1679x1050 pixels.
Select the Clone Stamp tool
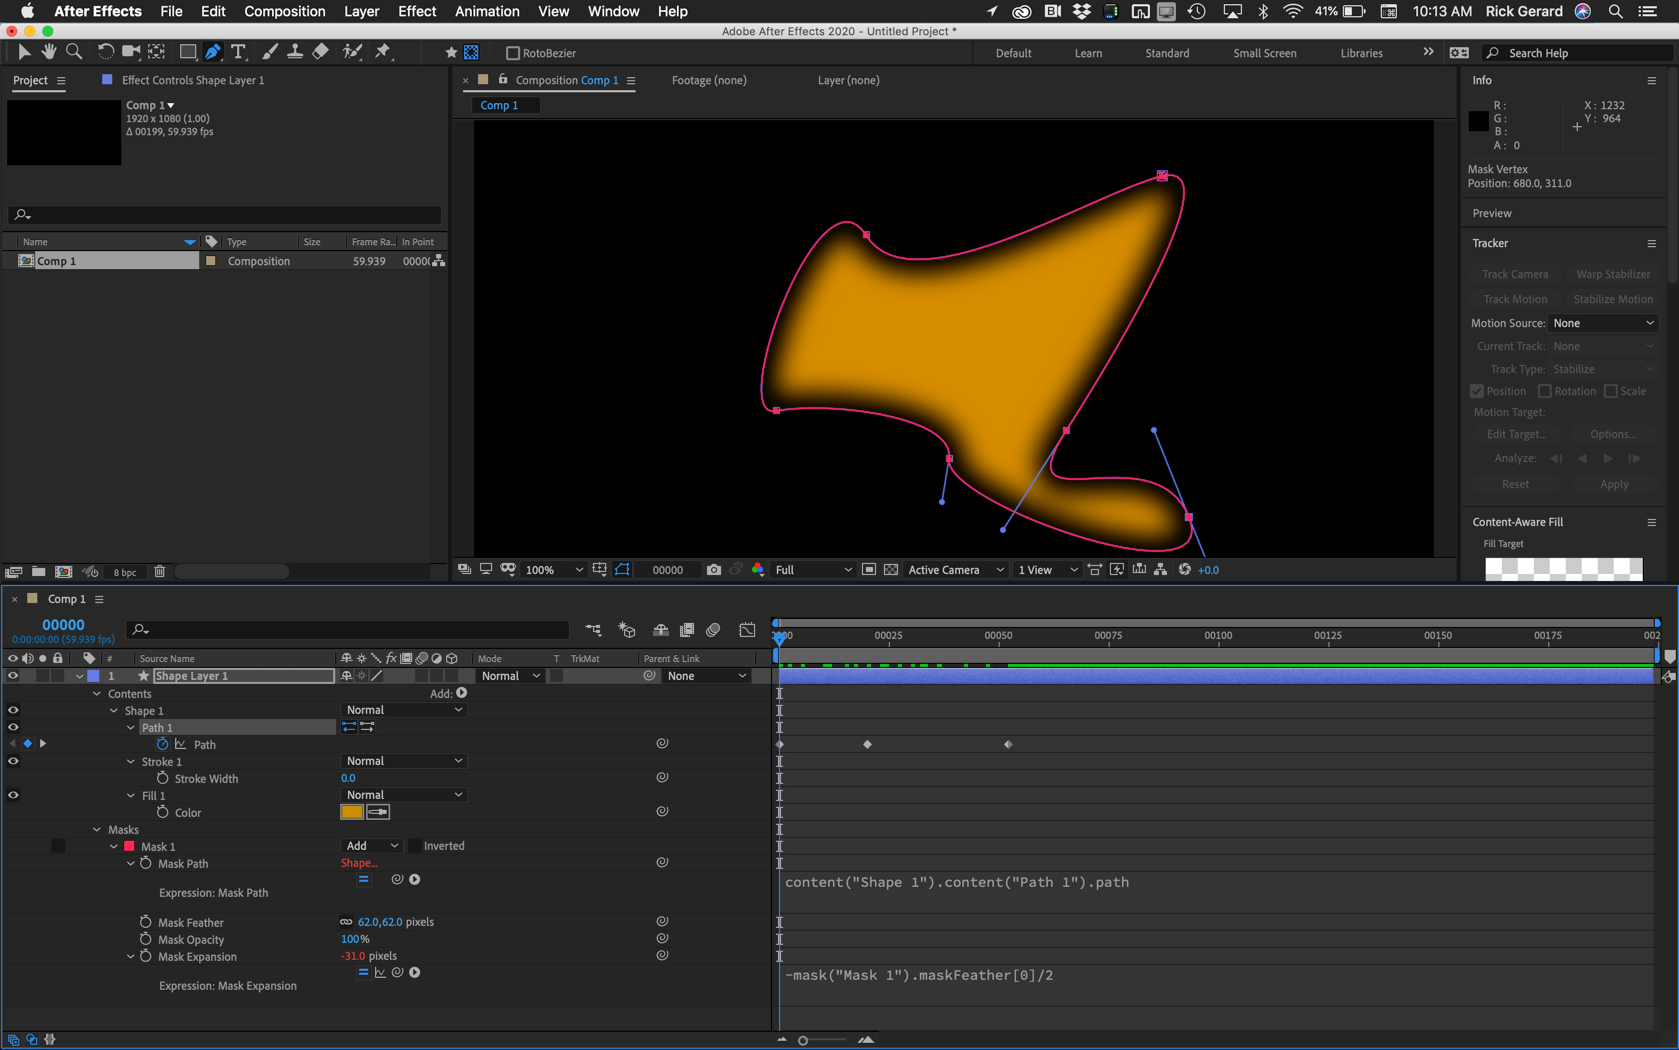point(295,52)
